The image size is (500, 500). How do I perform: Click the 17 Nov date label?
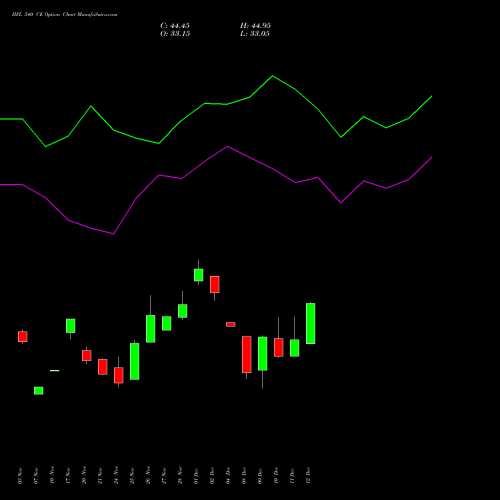[x=68, y=476]
